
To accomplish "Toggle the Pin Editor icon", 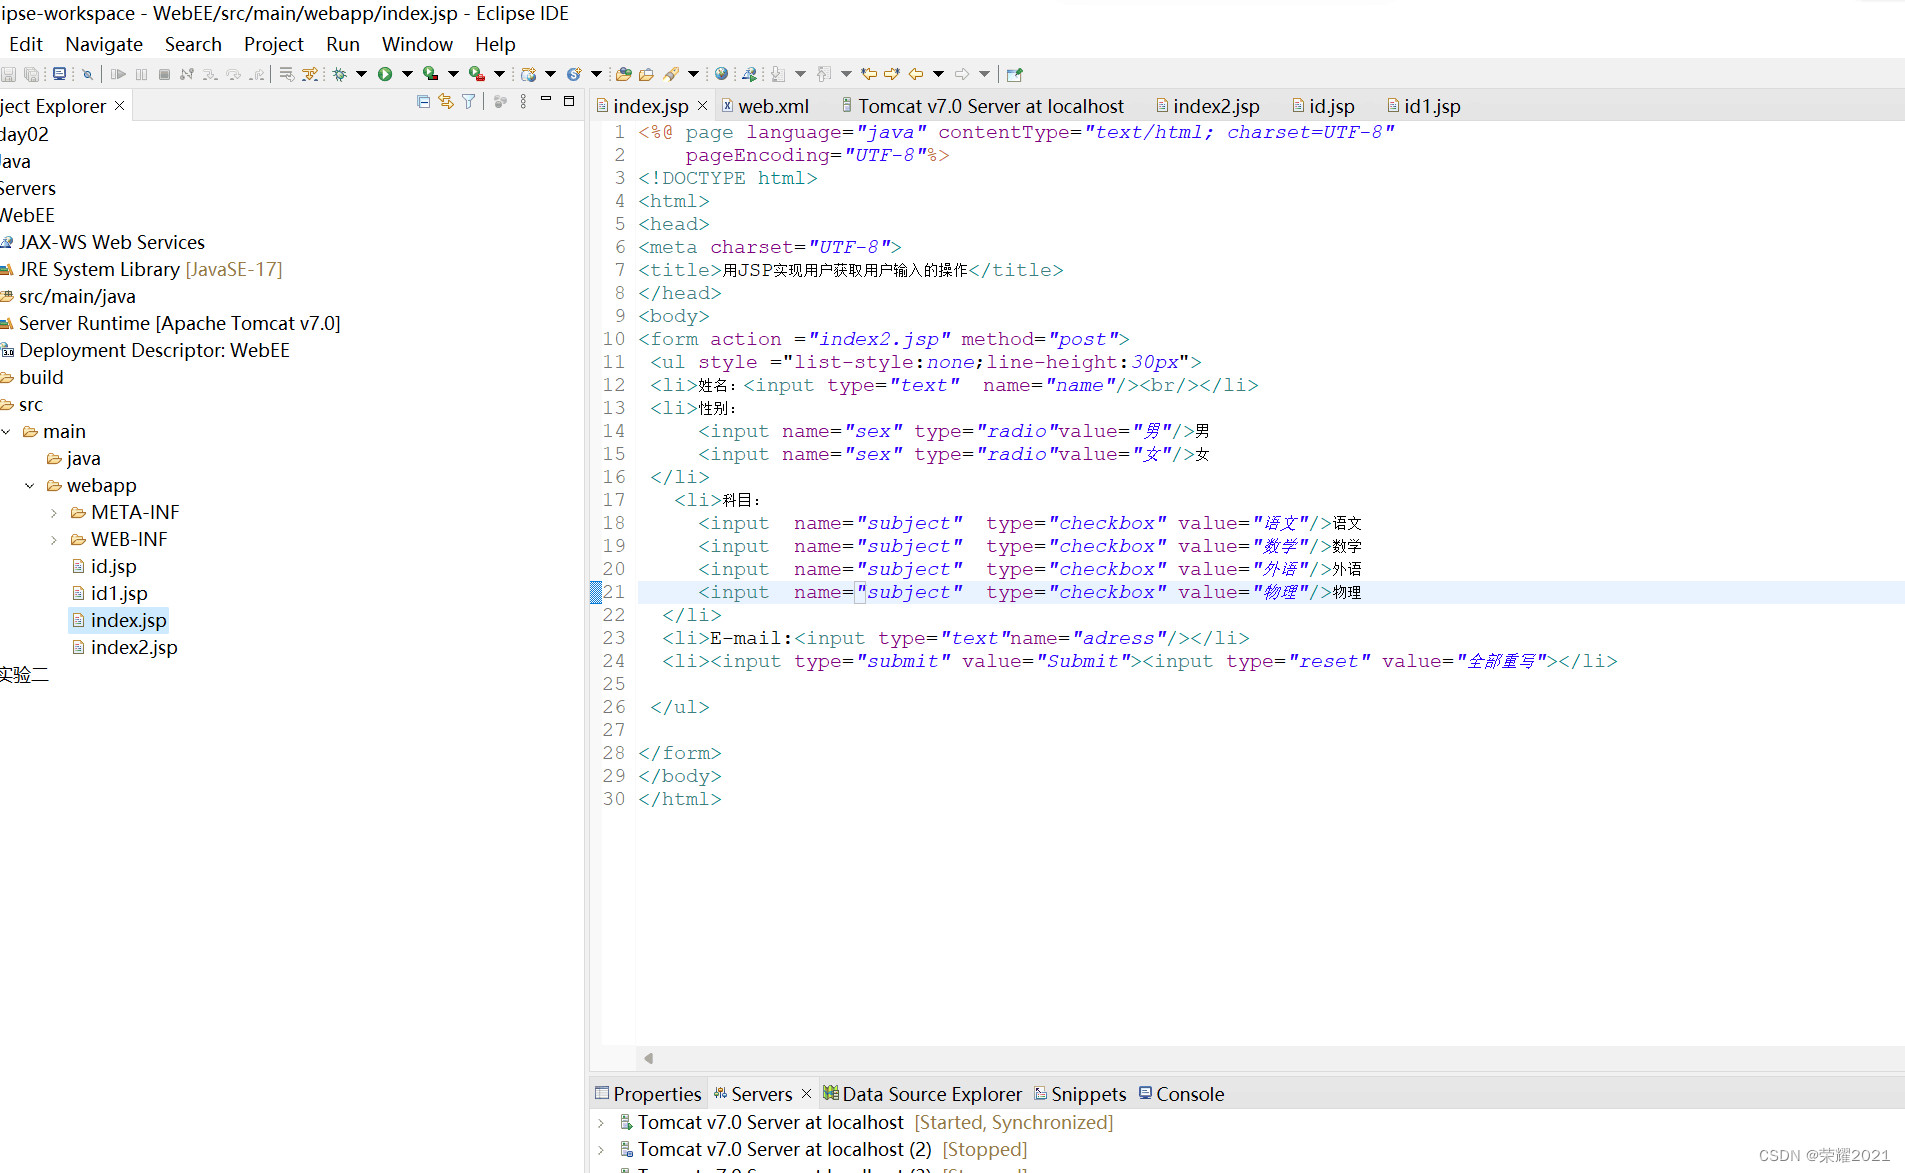I will click(x=1015, y=74).
